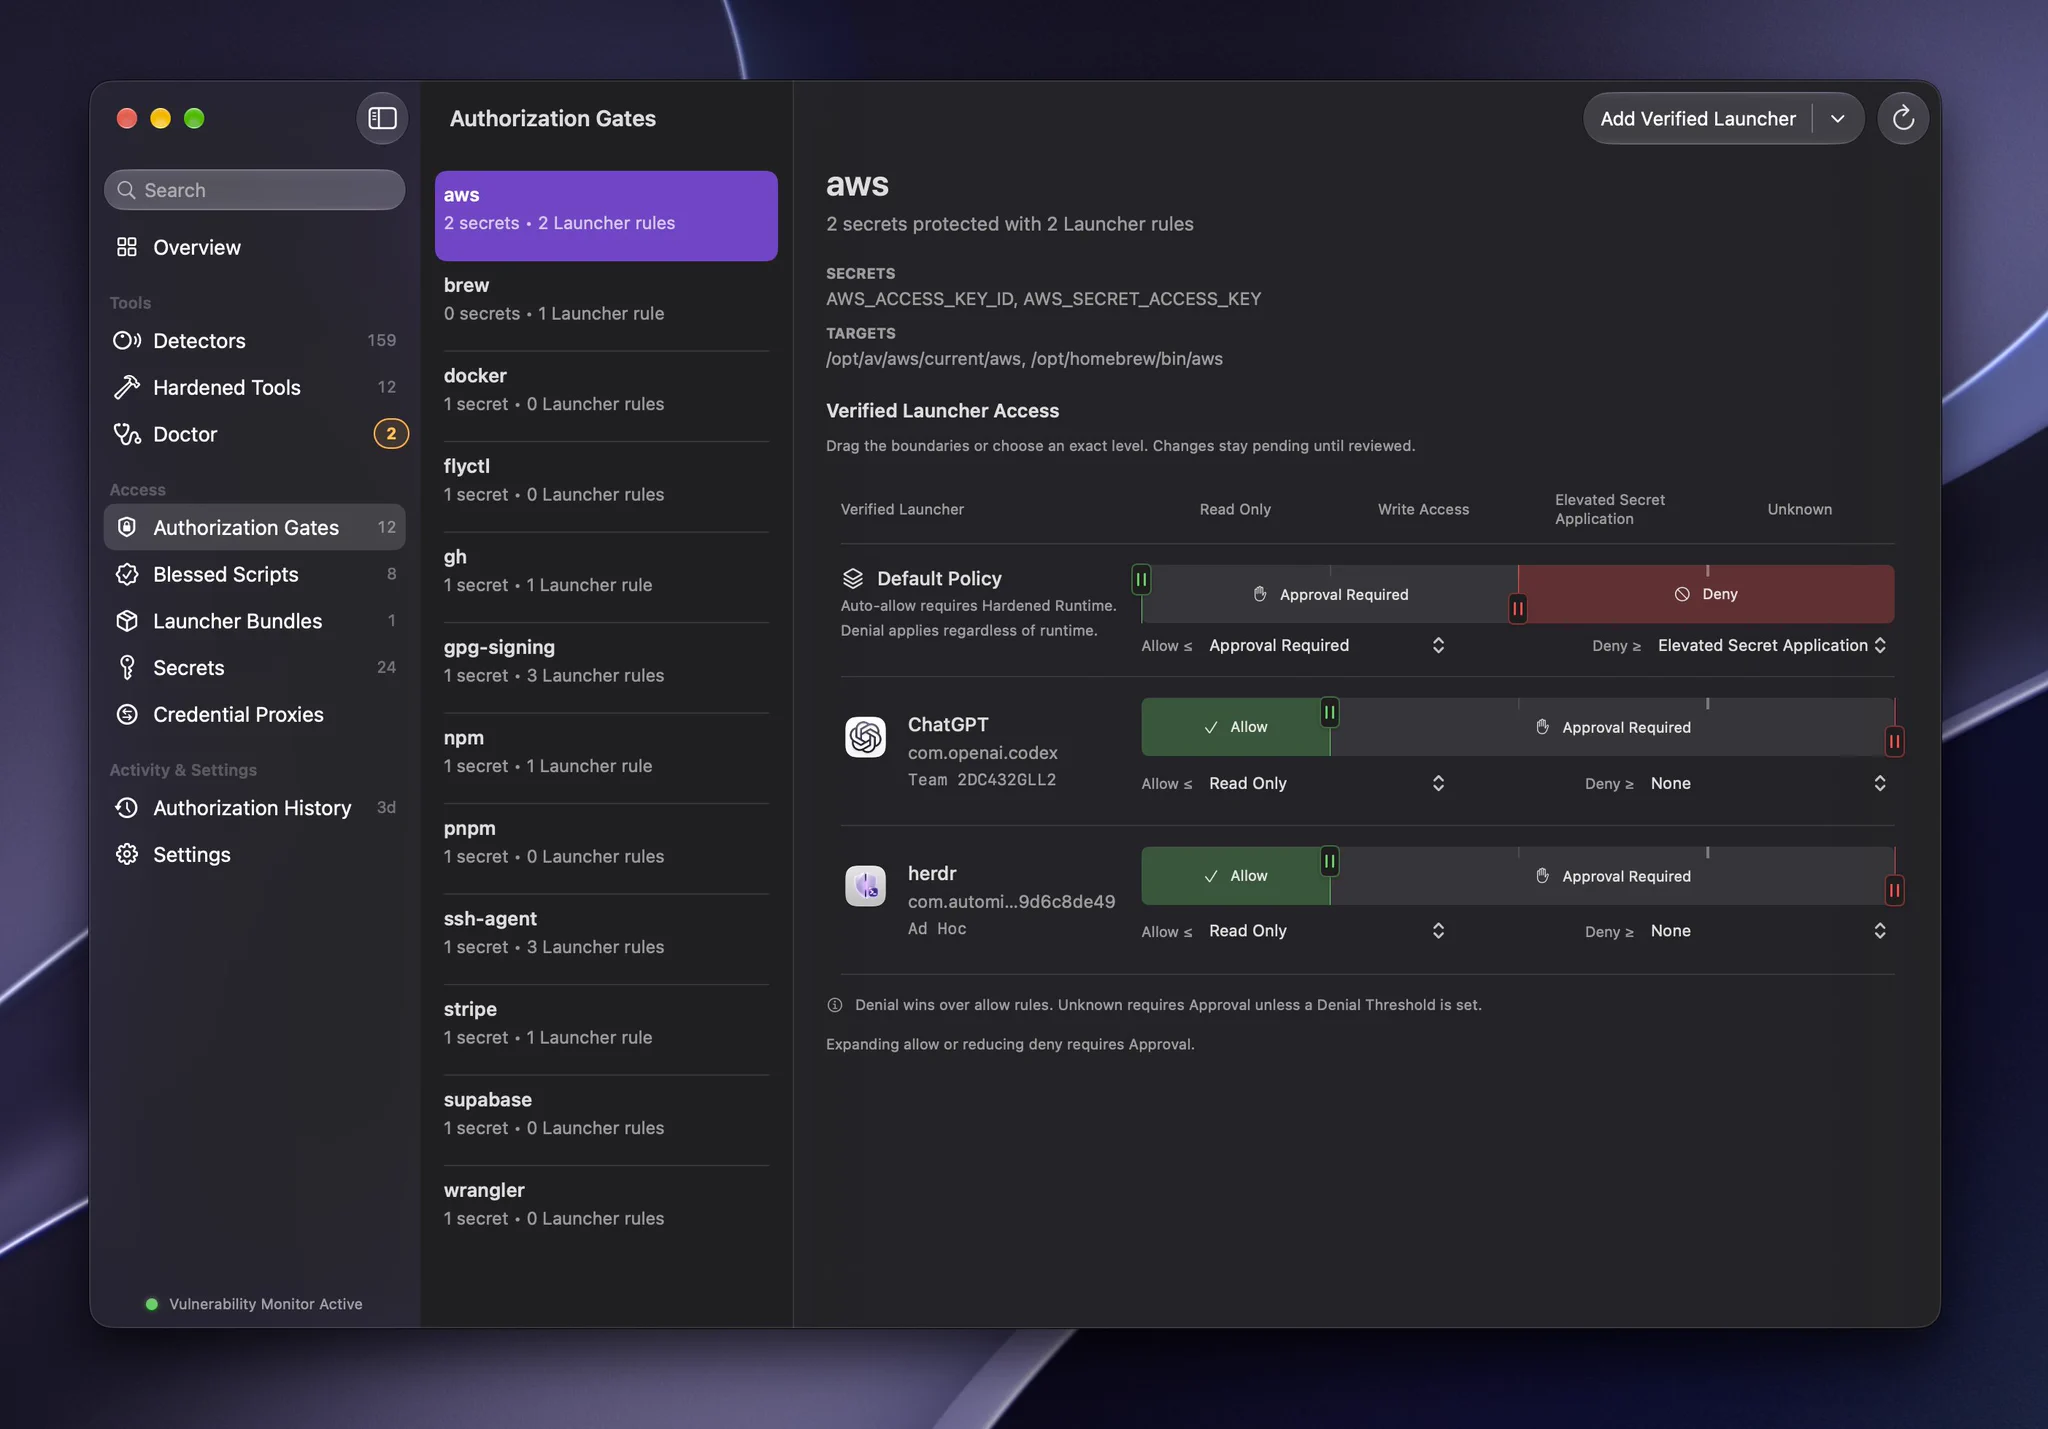Open Hardened Tools section
Viewport: 2048px width, 1429px height.
coord(255,387)
